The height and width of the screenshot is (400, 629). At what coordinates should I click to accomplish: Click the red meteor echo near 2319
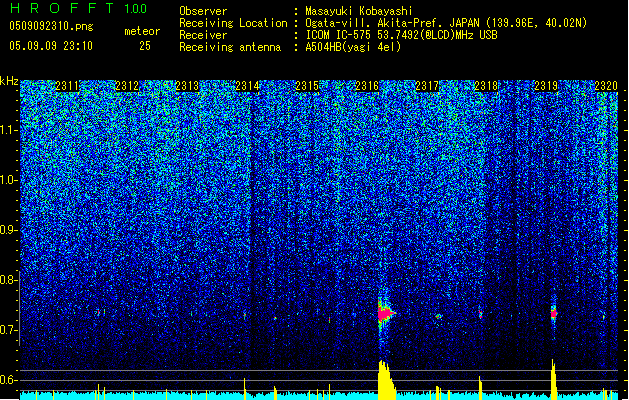point(554,314)
